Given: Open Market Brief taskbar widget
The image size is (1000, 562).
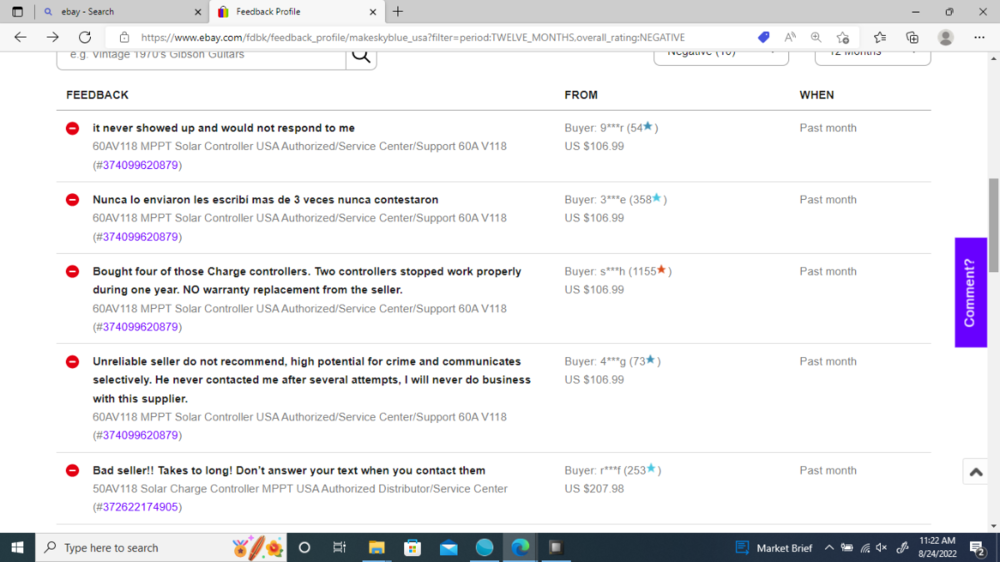Looking at the screenshot, I should (774, 547).
